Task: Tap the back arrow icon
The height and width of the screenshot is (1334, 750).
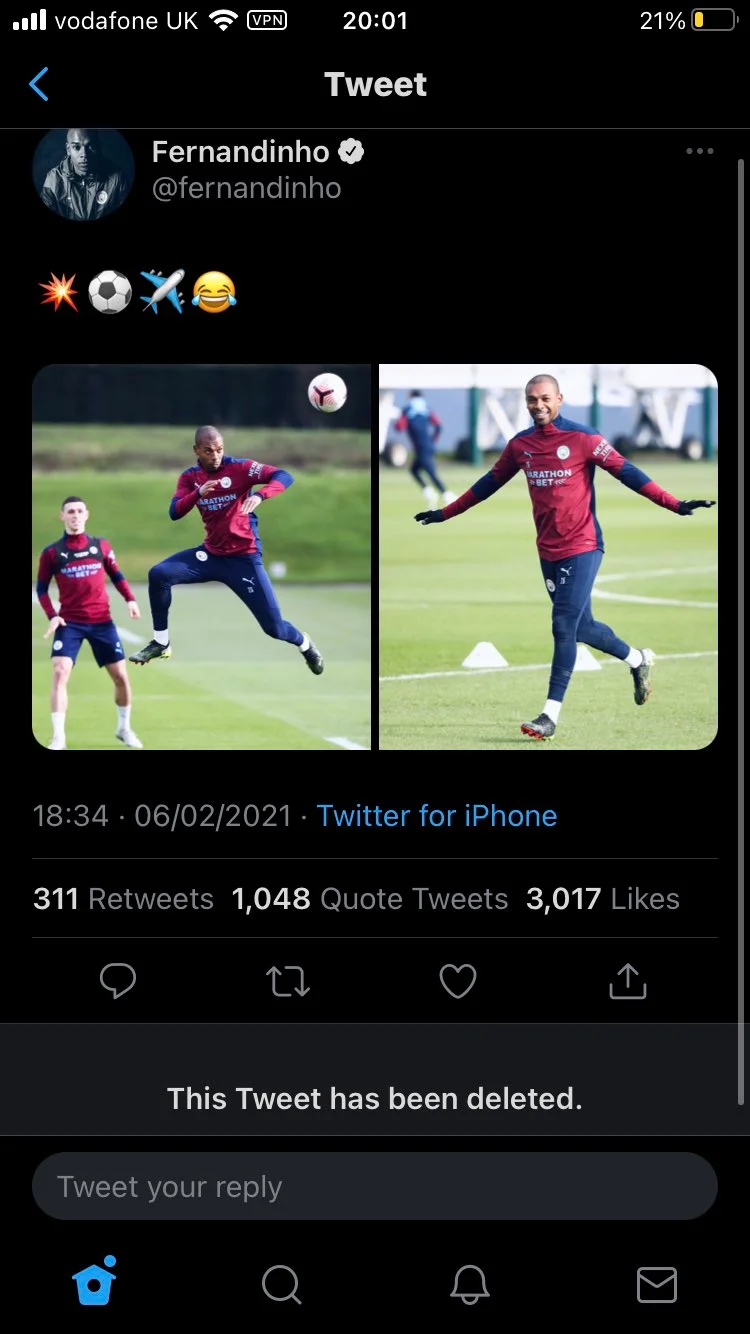Action: (39, 85)
